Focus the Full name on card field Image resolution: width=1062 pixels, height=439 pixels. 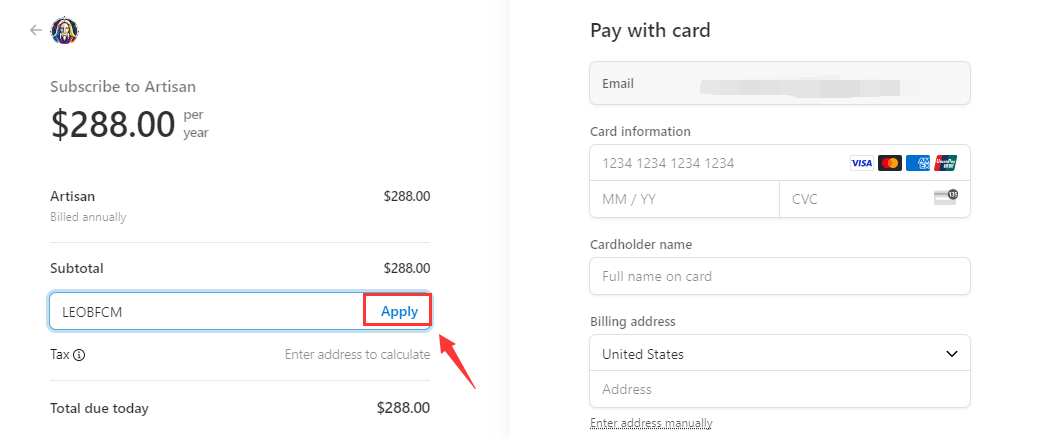780,276
